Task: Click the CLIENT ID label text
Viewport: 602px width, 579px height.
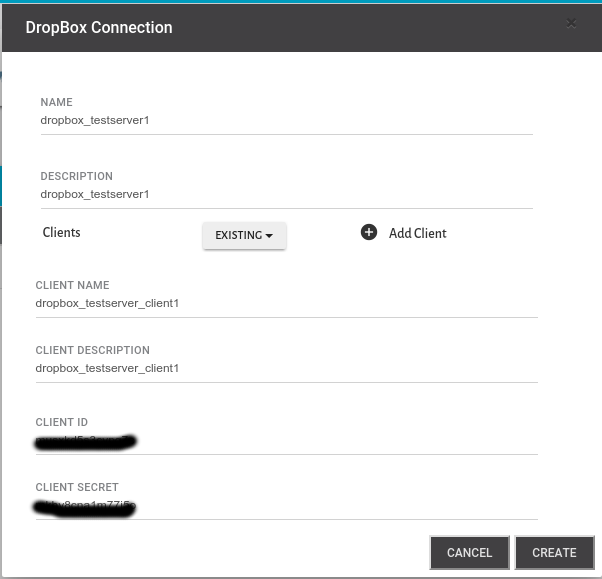Action: click(x=61, y=422)
